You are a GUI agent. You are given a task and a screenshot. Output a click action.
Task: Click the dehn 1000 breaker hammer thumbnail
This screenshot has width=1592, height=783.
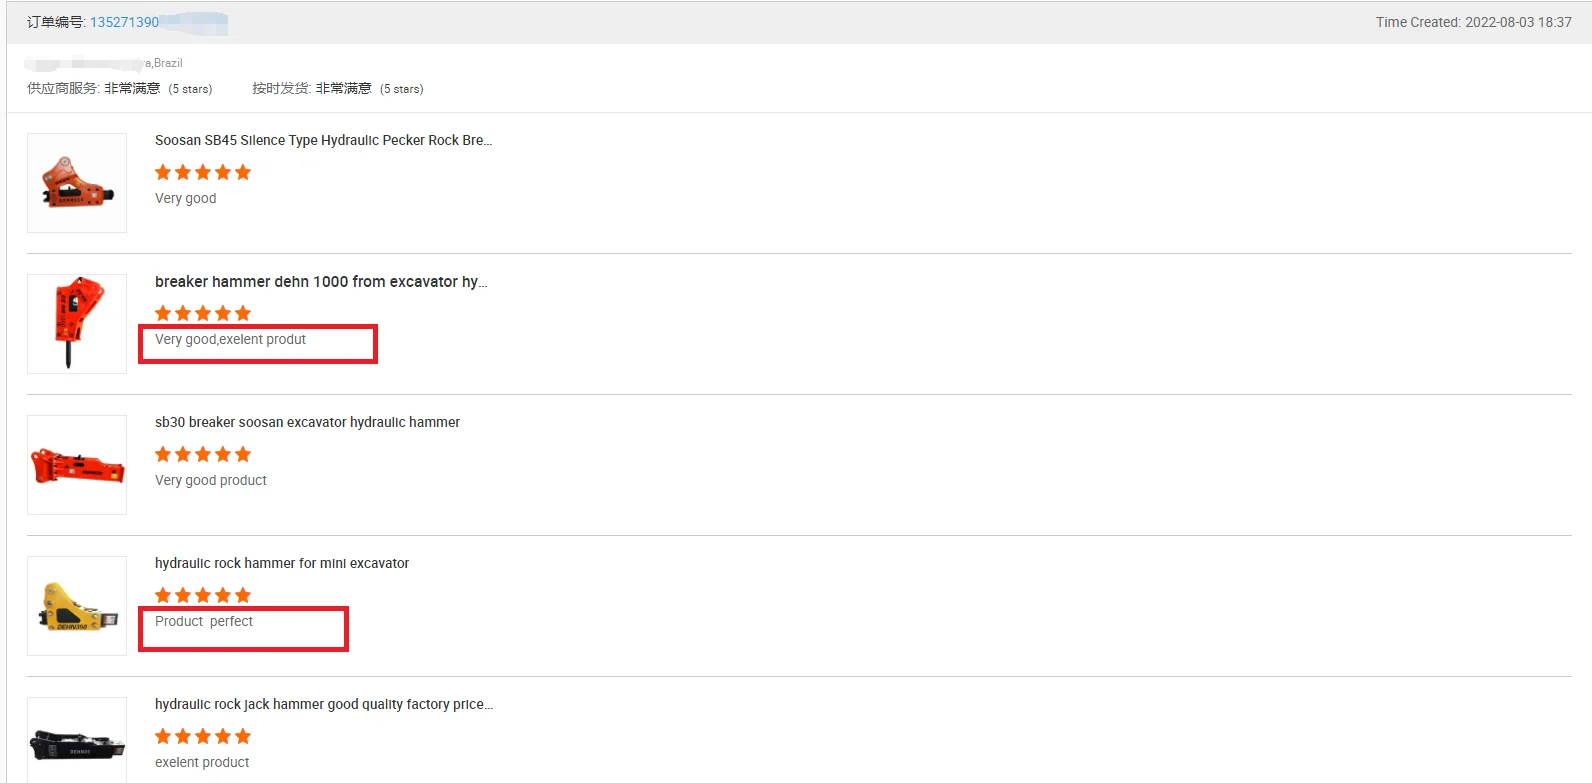[77, 324]
